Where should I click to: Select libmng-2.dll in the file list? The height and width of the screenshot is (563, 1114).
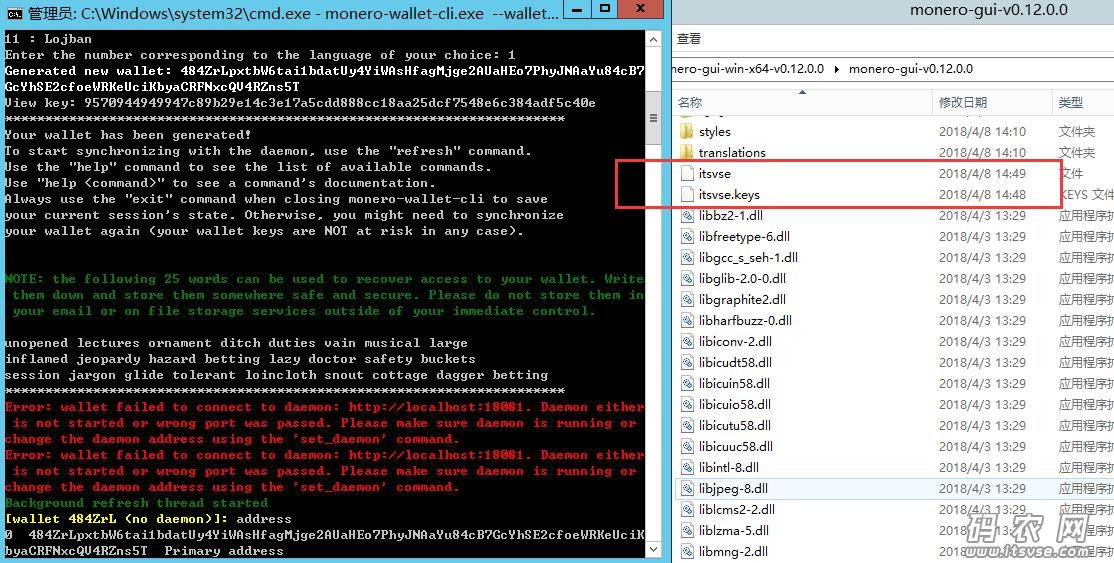(733, 551)
